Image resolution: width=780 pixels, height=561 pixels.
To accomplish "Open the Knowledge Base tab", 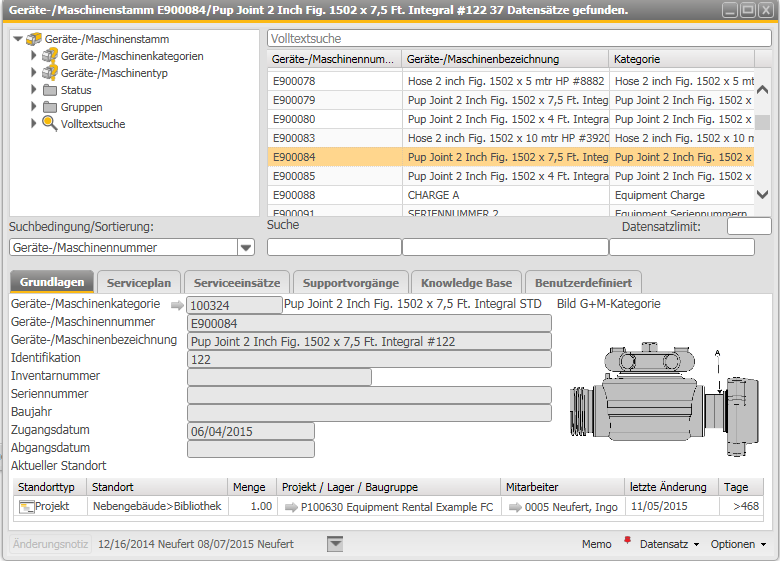I will (x=466, y=283).
